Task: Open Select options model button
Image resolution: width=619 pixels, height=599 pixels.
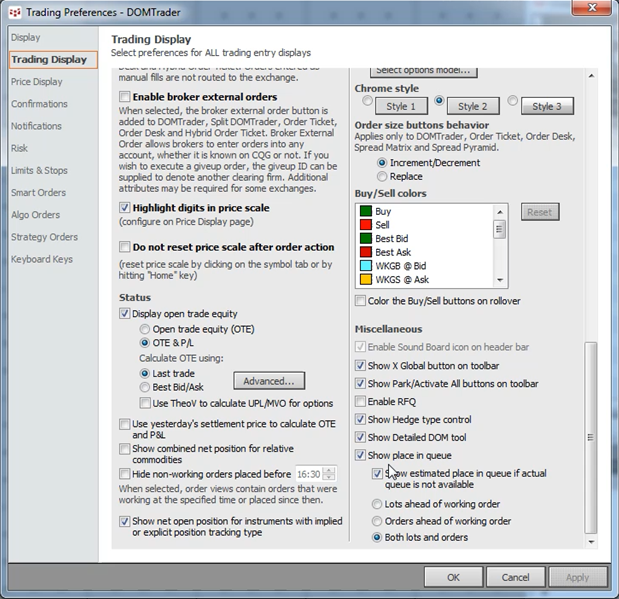Action: pyautogui.click(x=424, y=71)
